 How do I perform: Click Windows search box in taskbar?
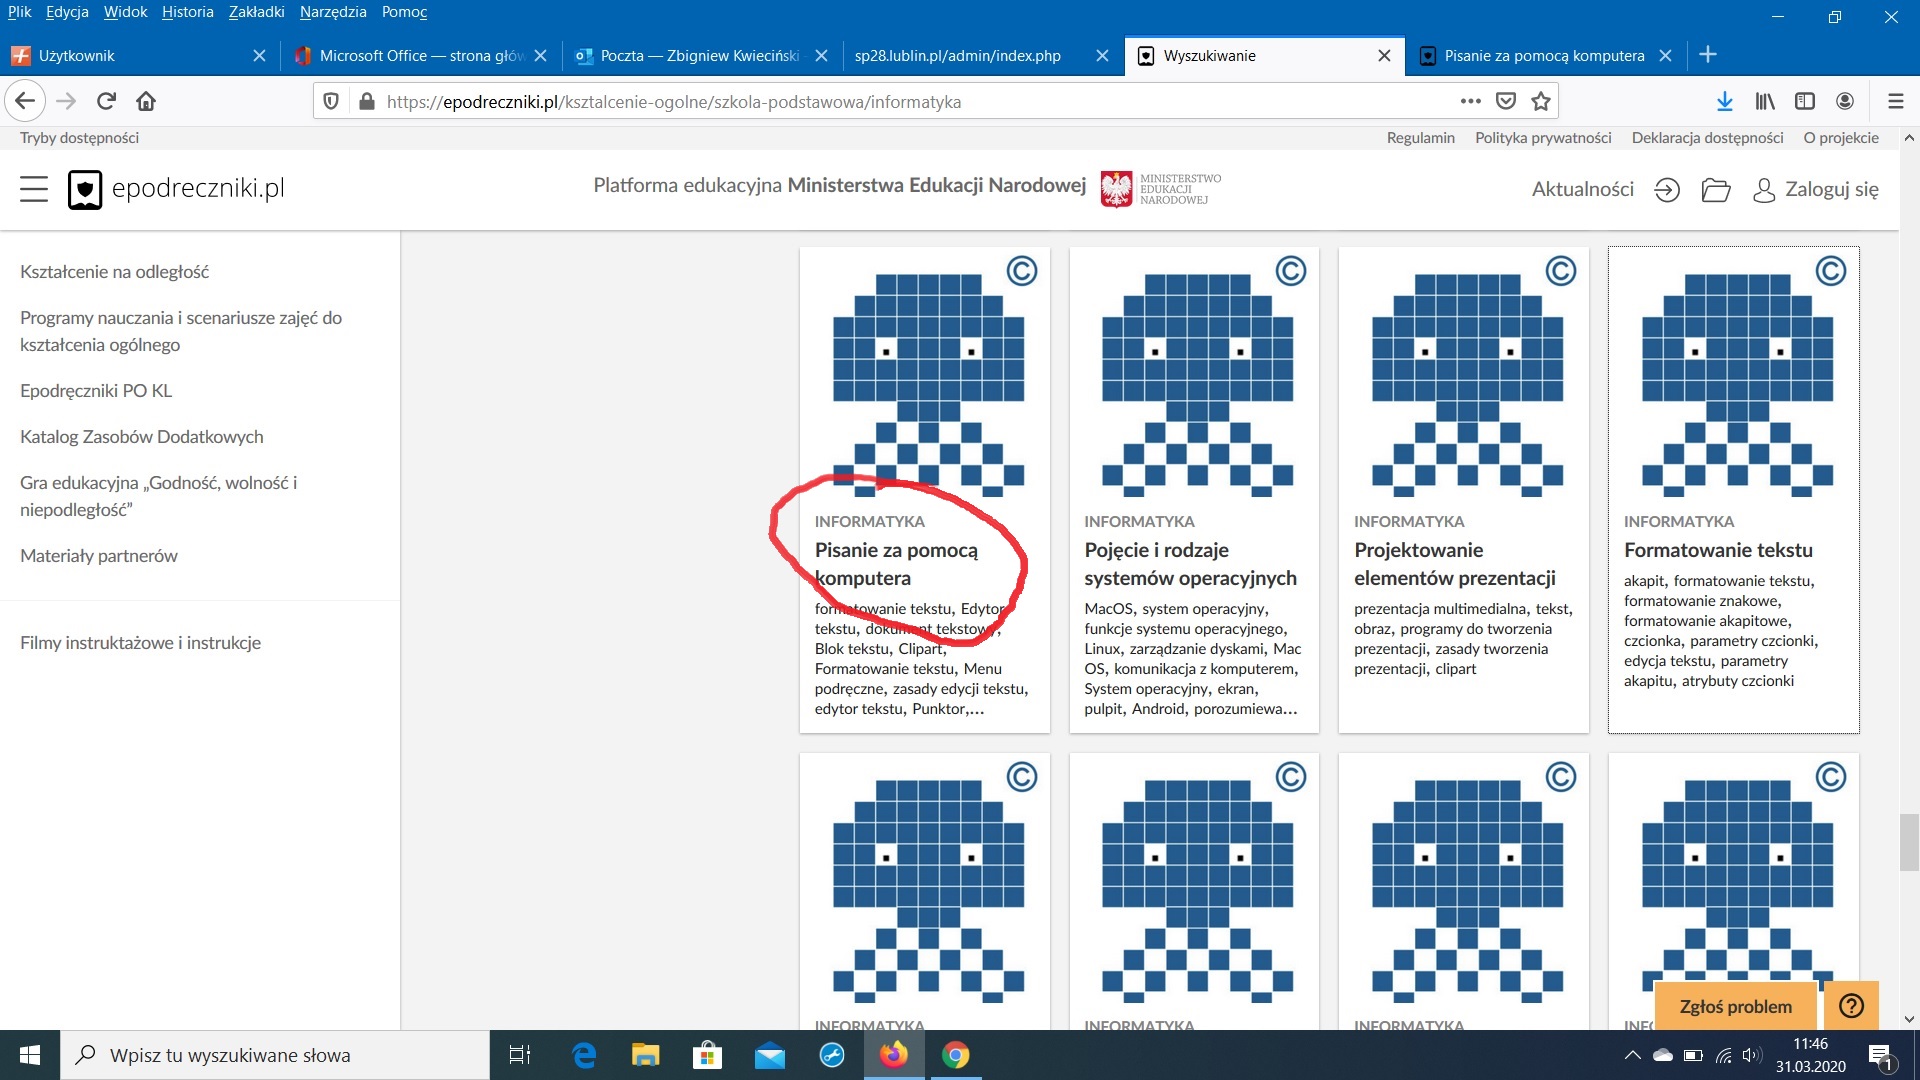275,1055
